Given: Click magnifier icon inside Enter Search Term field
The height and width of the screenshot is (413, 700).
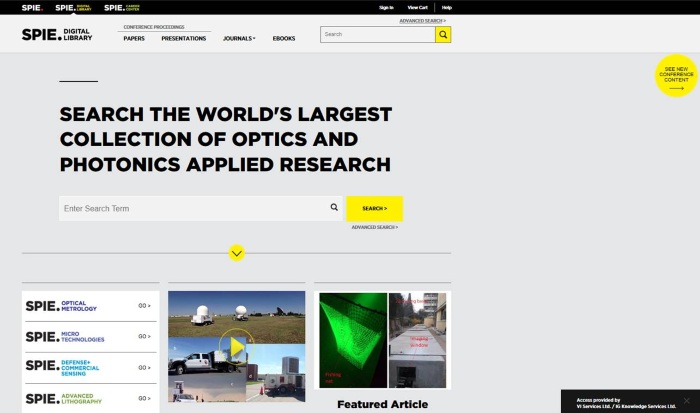Looking at the screenshot, I should coord(334,207).
